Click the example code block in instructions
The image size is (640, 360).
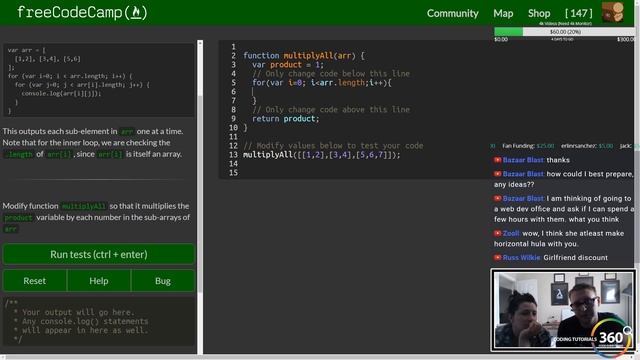[x=99, y=80]
